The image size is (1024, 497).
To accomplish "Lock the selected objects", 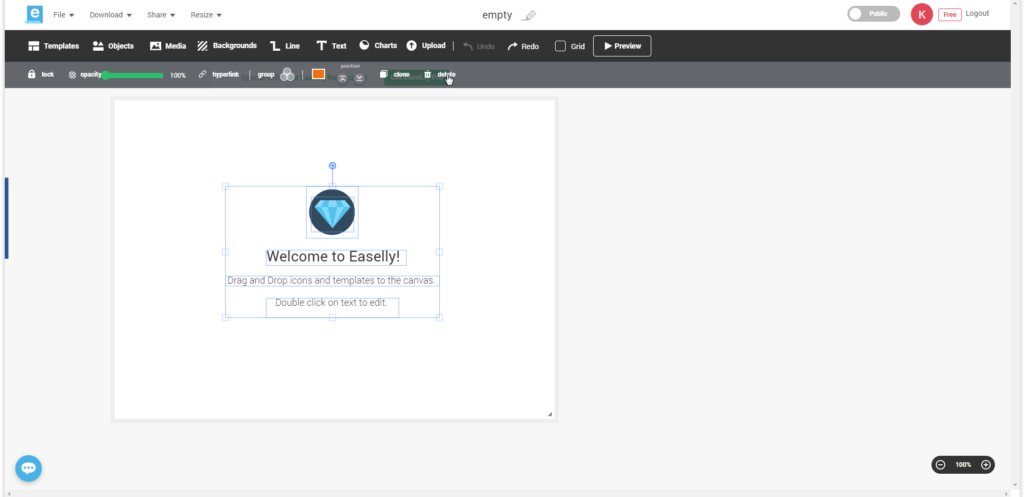I will pos(40,74).
